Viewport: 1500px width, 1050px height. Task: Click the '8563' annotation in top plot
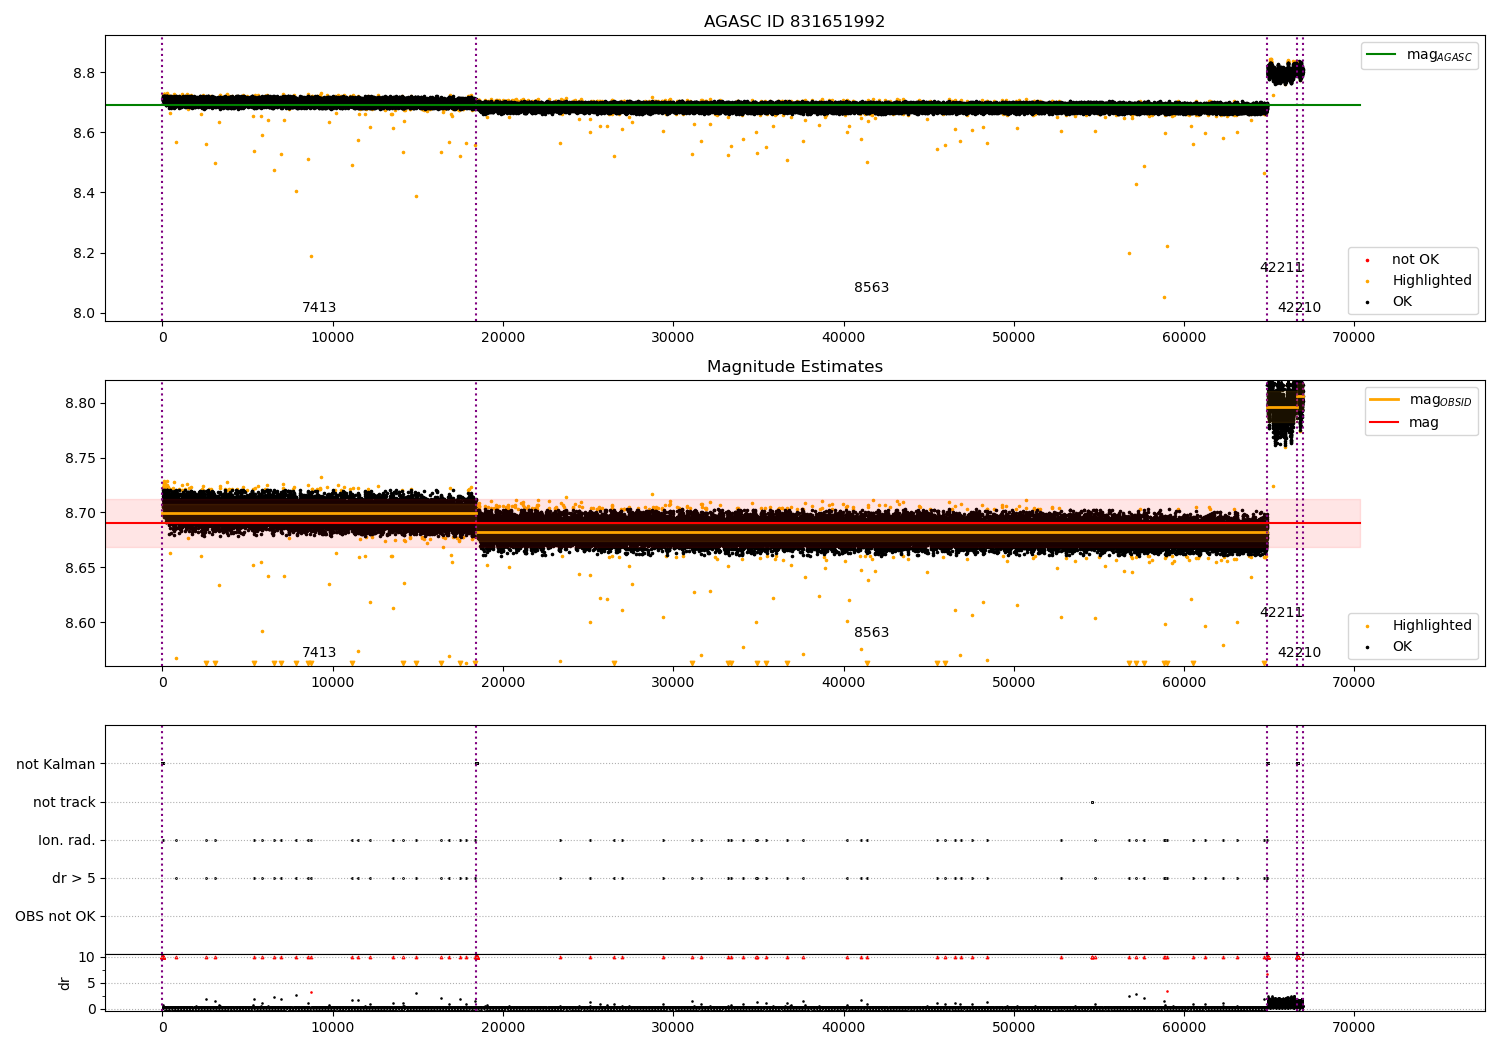pyautogui.click(x=871, y=288)
